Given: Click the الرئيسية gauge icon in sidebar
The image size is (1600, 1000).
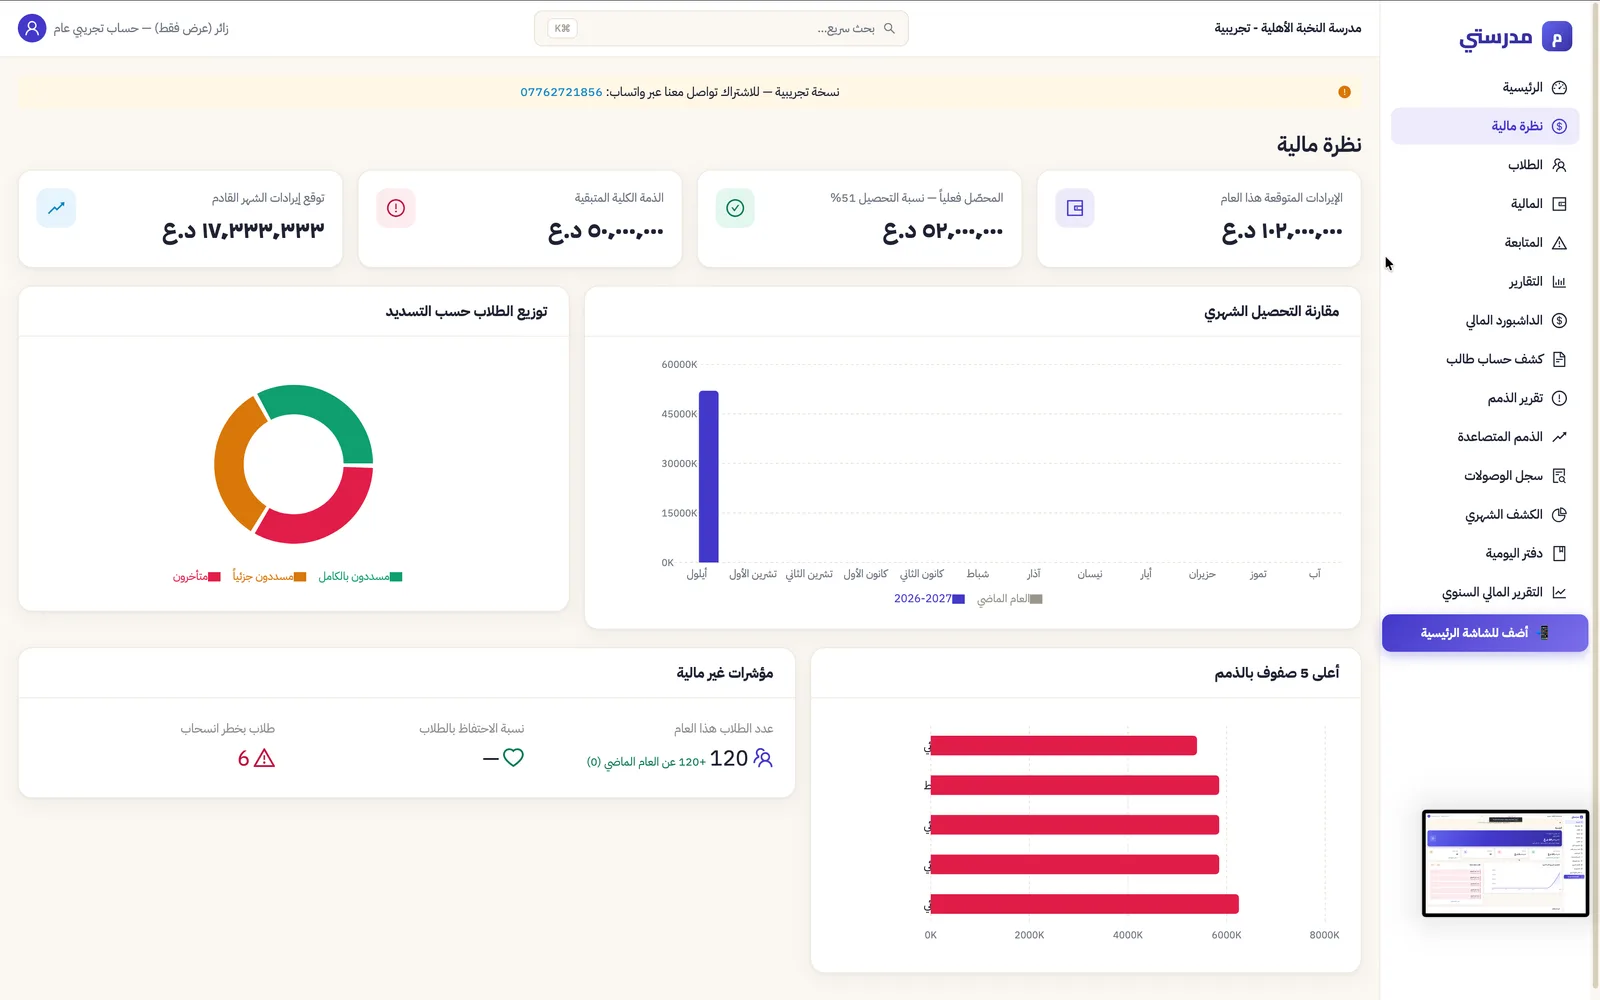Looking at the screenshot, I should (x=1559, y=88).
